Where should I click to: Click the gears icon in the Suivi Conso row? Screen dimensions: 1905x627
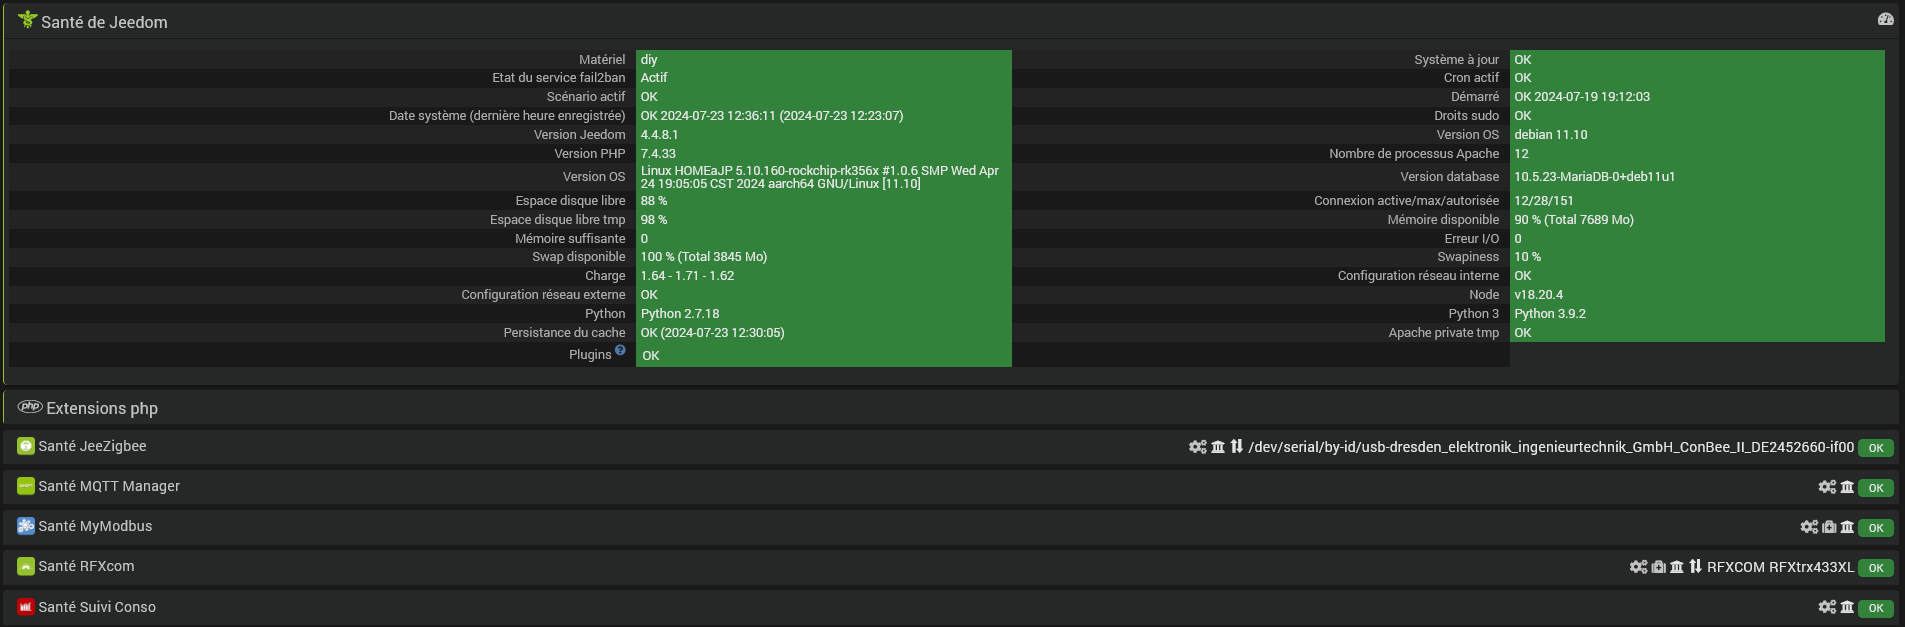(1827, 607)
